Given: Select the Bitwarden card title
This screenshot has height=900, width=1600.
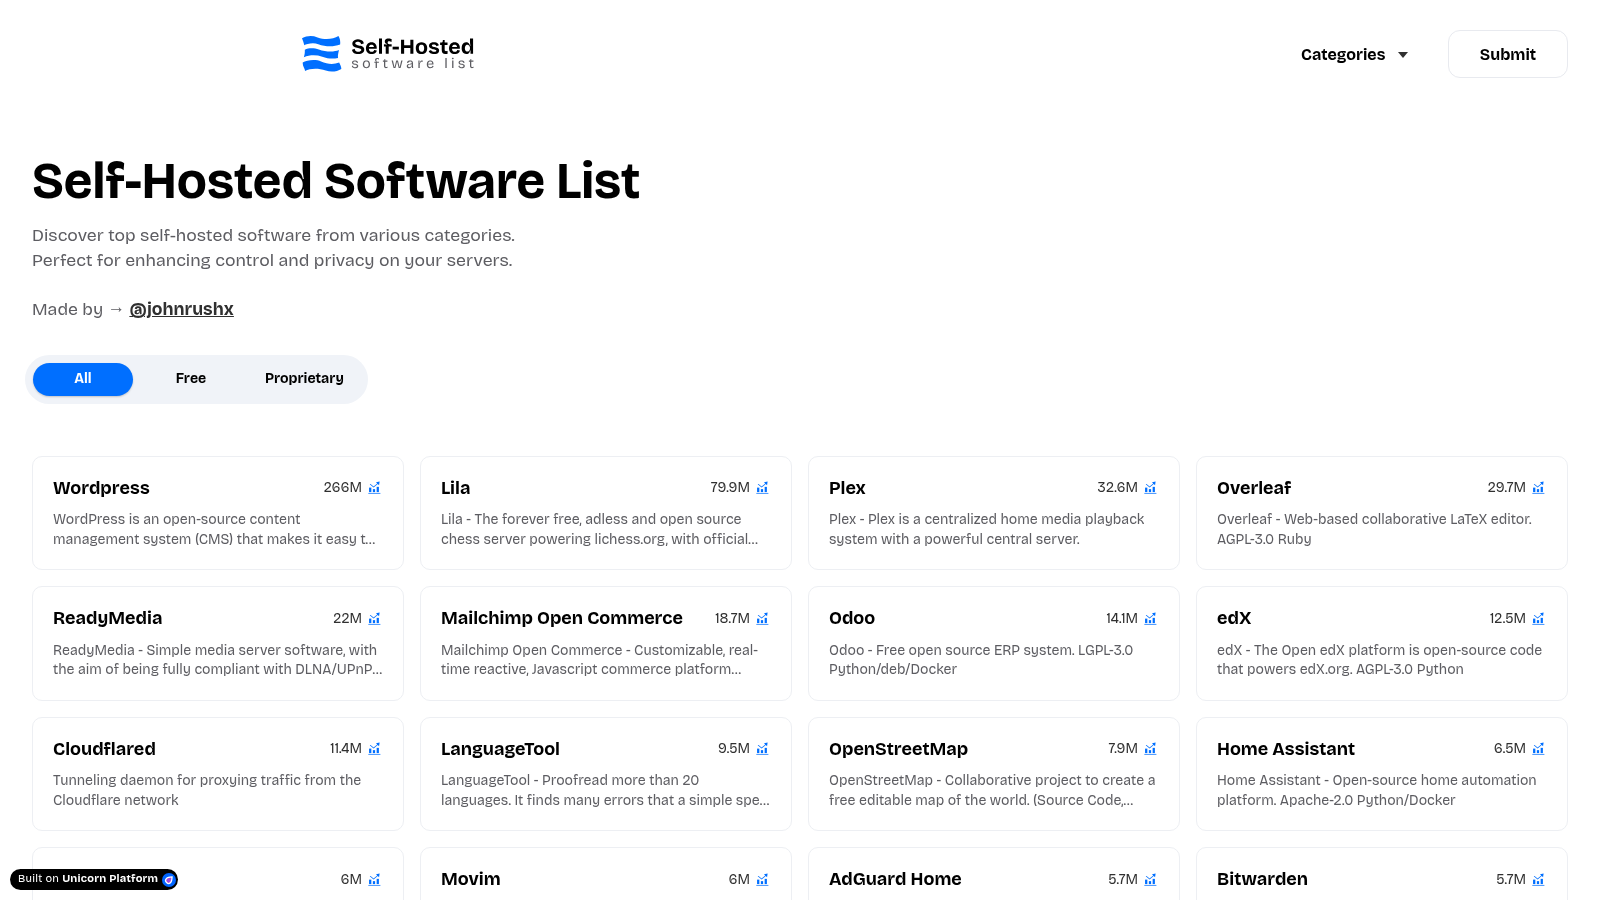Looking at the screenshot, I should (x=1262, y=879).
